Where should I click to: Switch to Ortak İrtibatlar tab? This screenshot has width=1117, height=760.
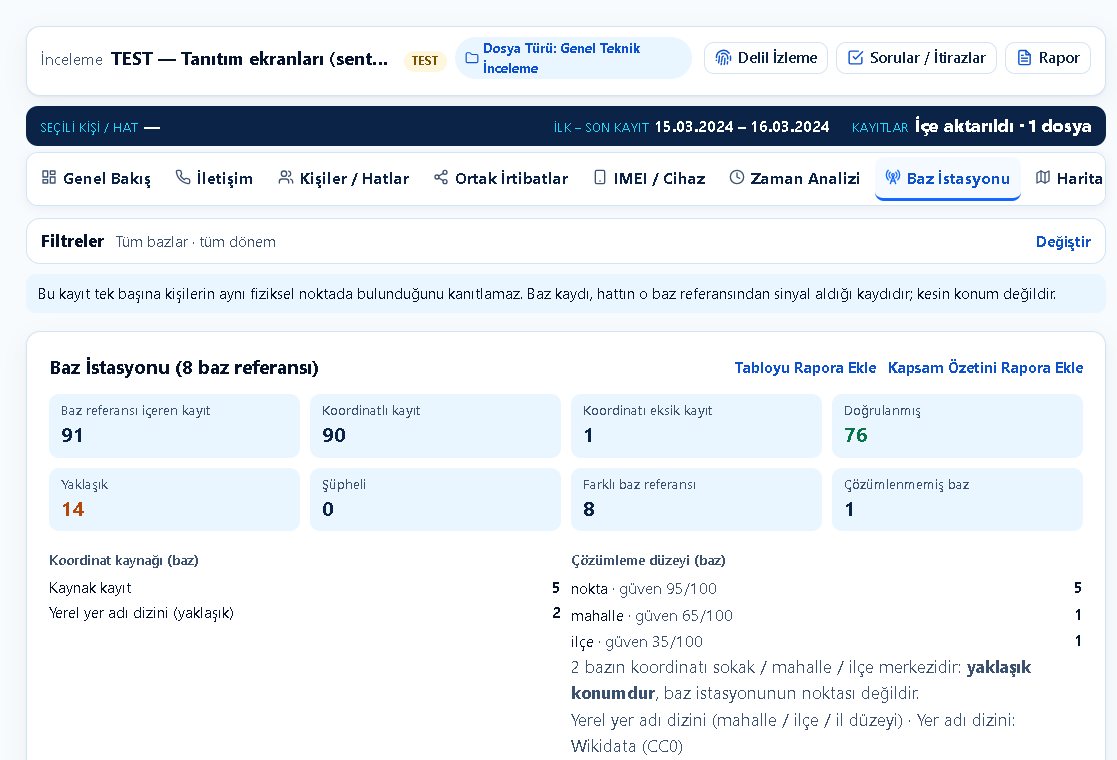pyautogui.click(x=501, y=178)
